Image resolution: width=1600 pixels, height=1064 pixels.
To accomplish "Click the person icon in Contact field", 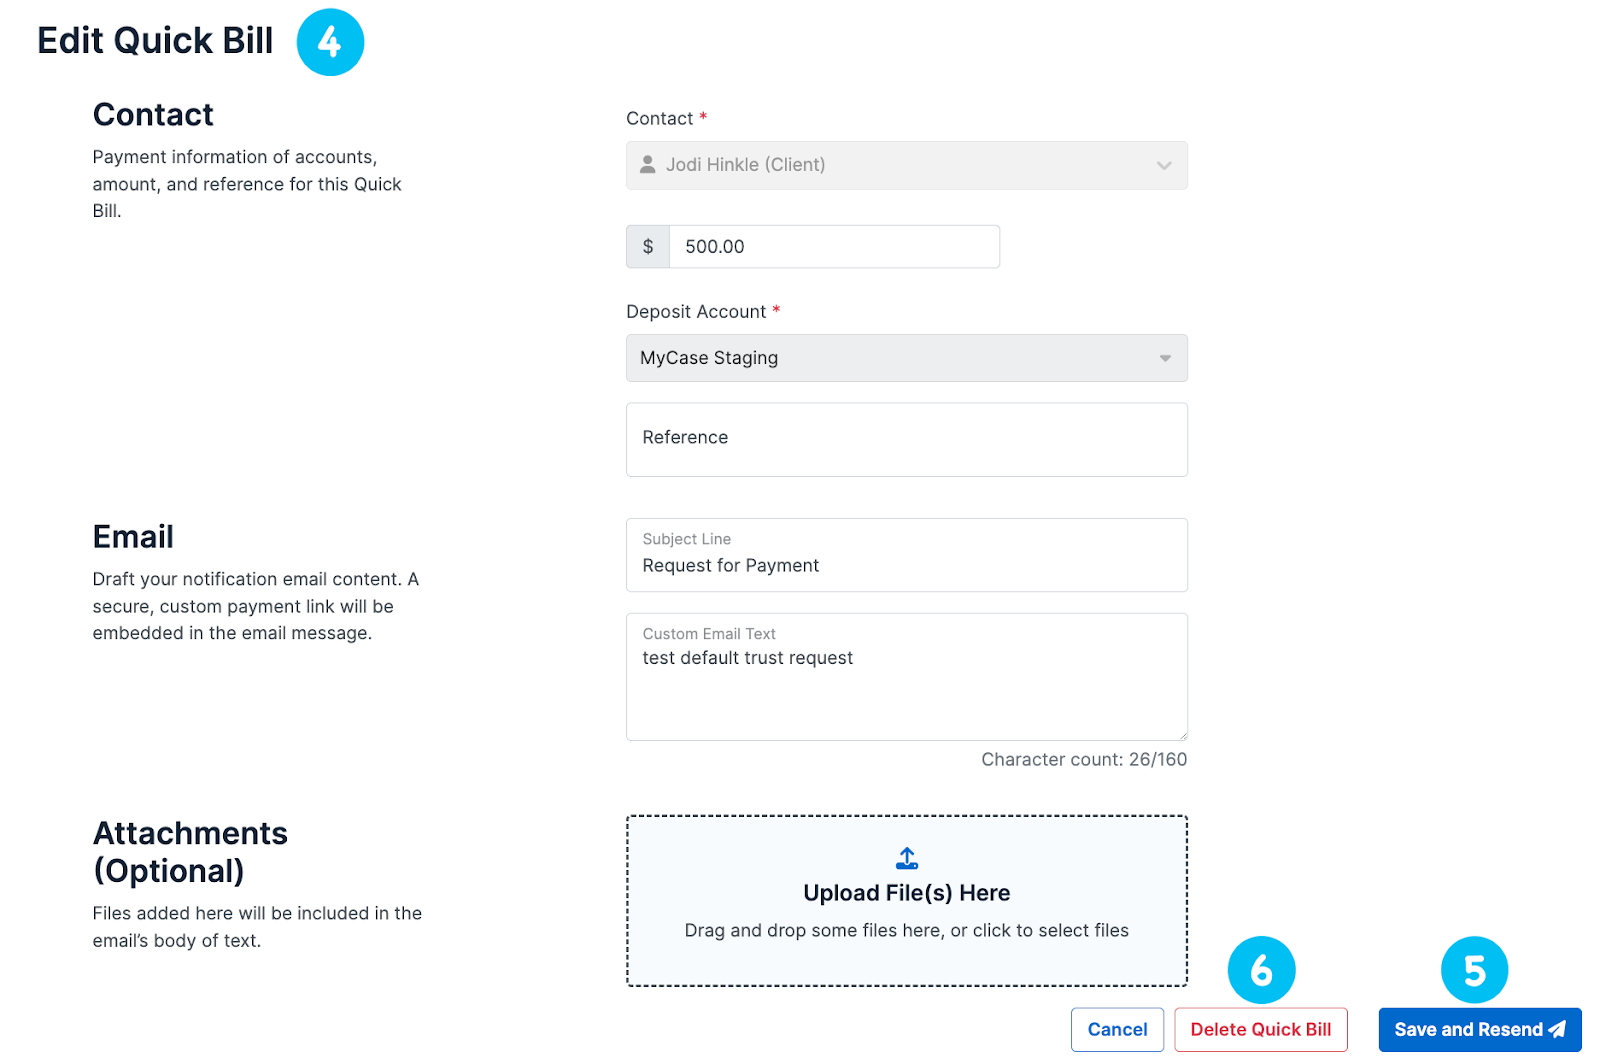I will (x=648, y=165).
